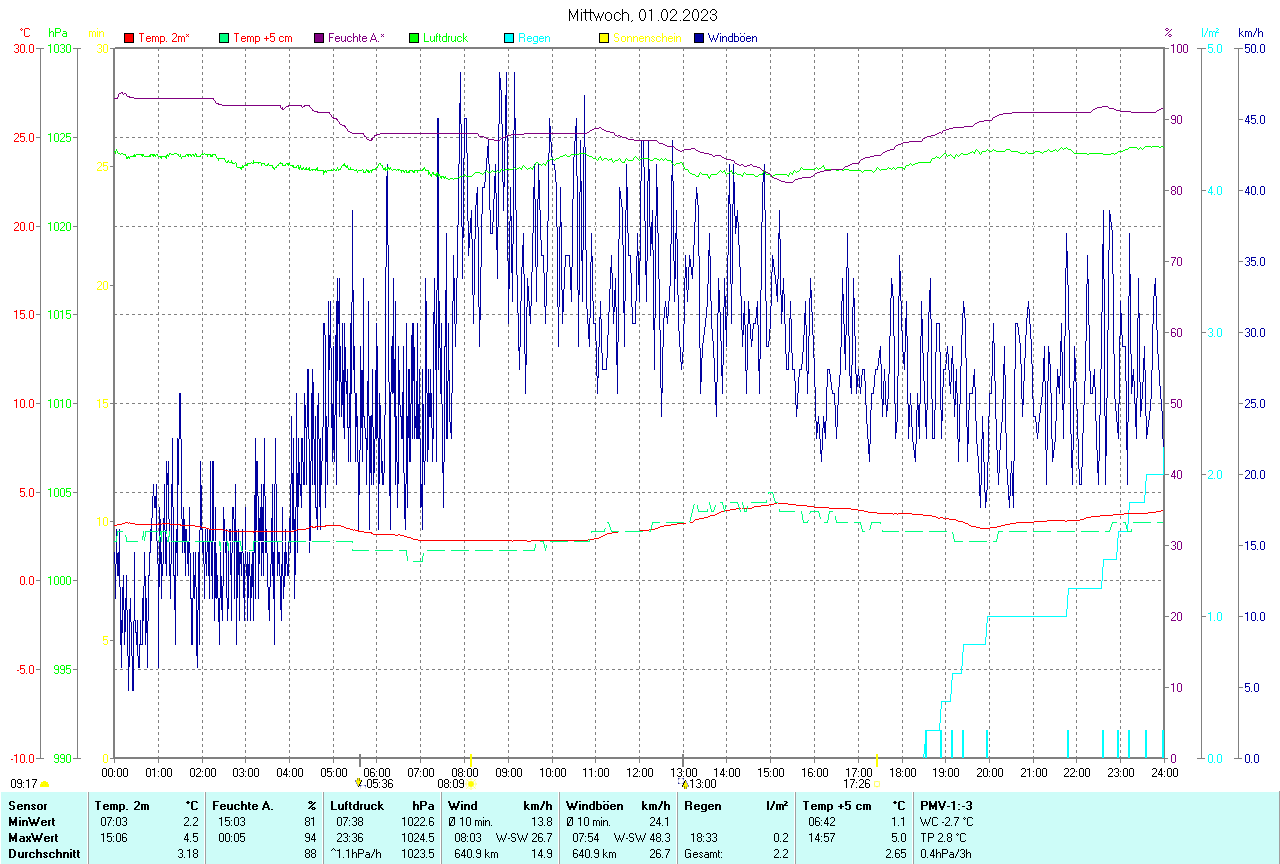This screenshot has height=864, width=1280.
Task: Select the Feuchte A.* legend label
Action: (356, 38)
